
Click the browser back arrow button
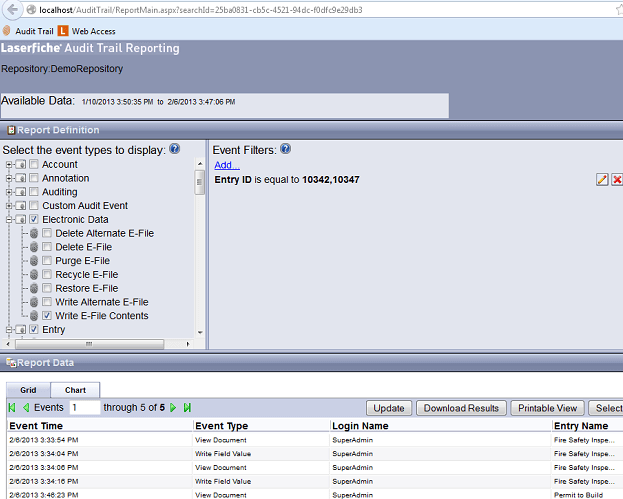(x=12, y=10)
